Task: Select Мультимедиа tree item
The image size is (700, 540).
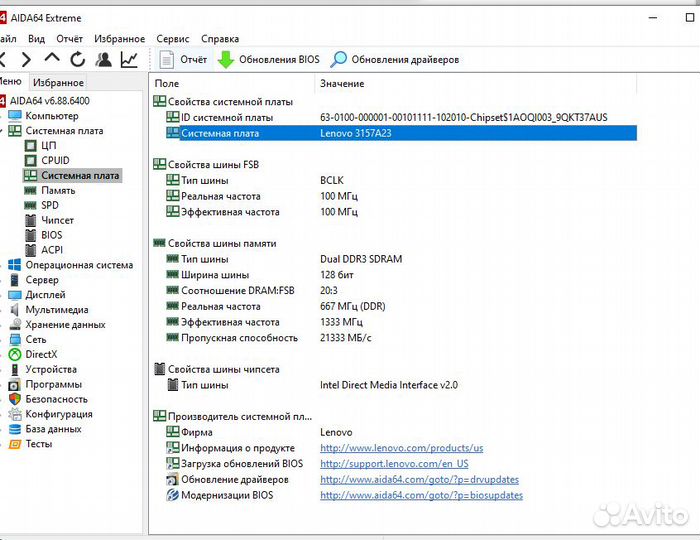Action: pyautogui.click(x=57, y=310)
